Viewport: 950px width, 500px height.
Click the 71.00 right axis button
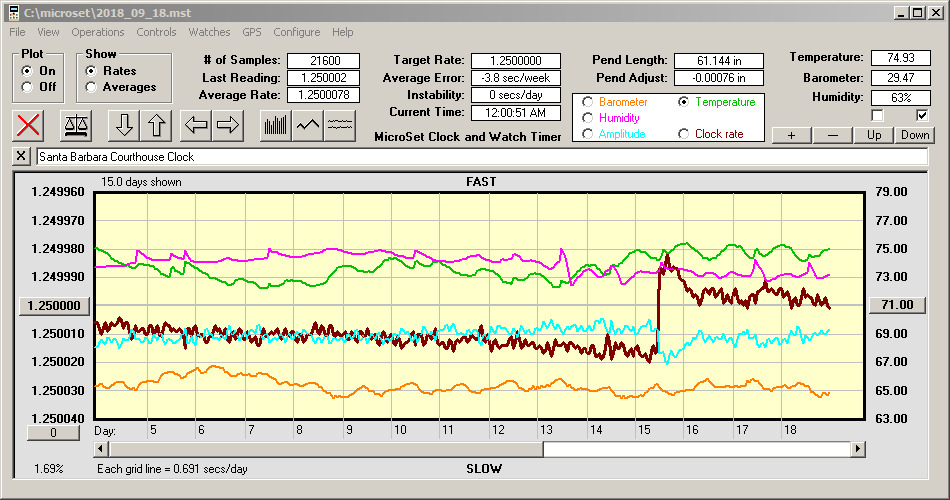(x=897, y=305)
